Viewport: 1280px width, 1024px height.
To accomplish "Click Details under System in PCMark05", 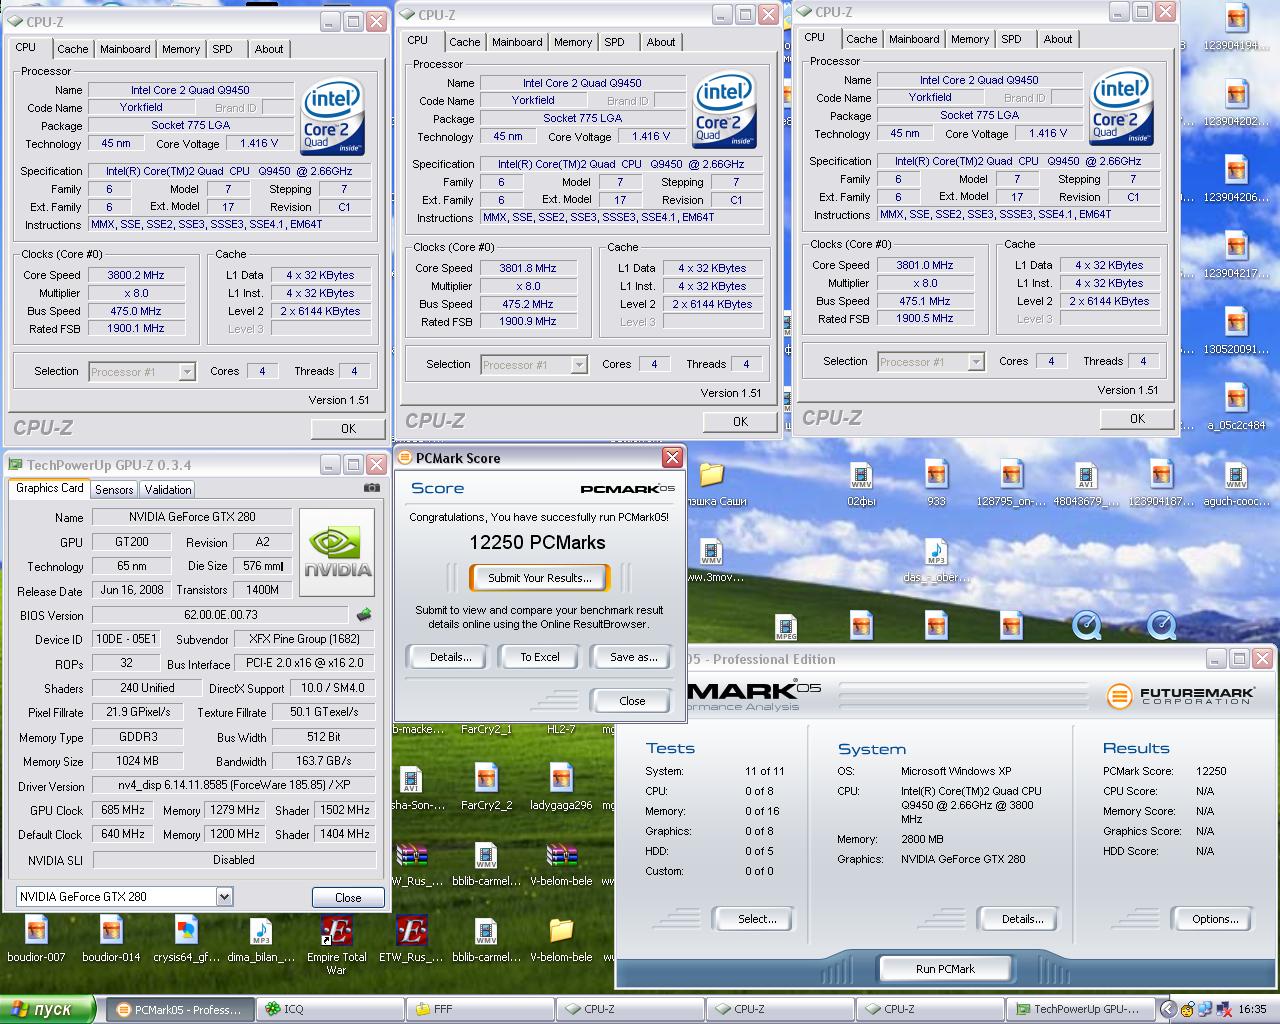I will (x=1022, y=919).
